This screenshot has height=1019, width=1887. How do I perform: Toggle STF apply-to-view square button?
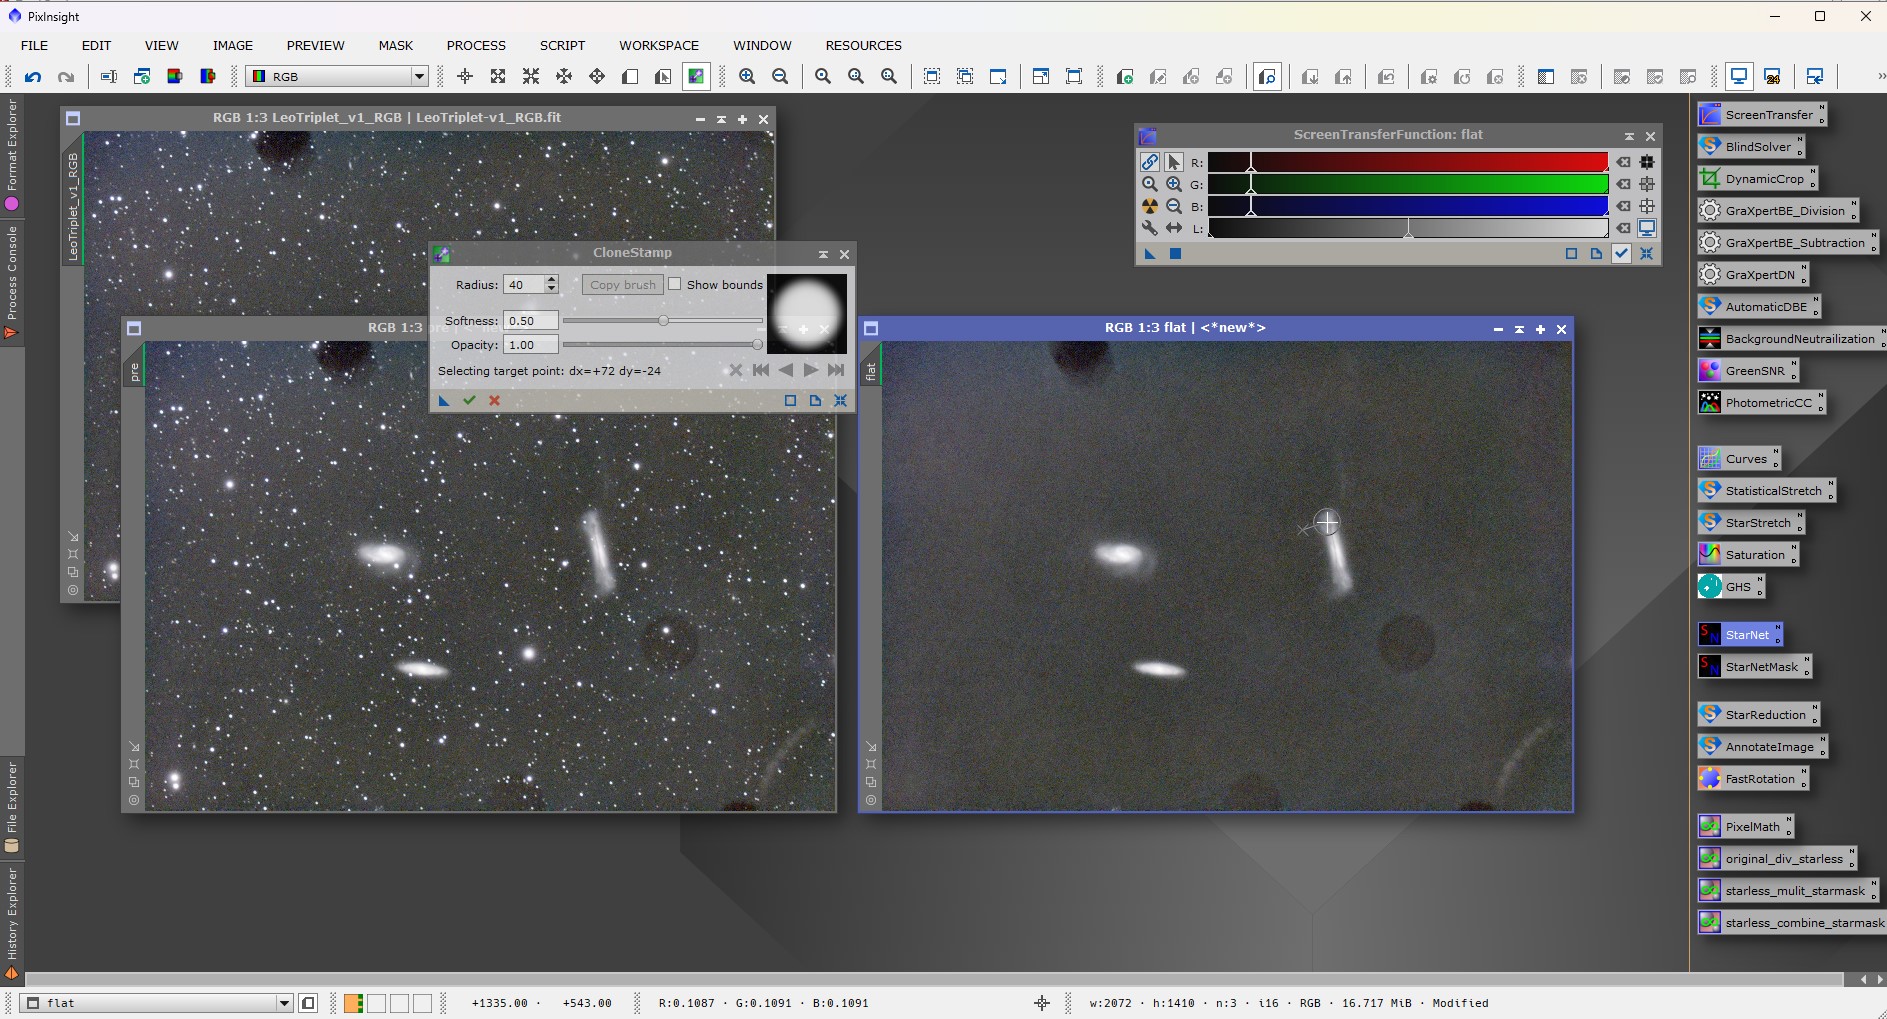1176,254
